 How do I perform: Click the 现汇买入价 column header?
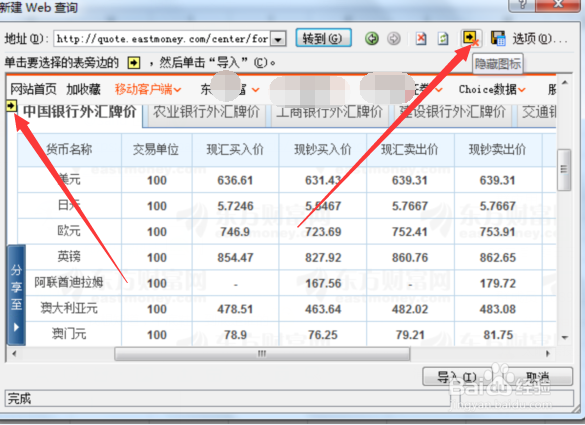235,150
